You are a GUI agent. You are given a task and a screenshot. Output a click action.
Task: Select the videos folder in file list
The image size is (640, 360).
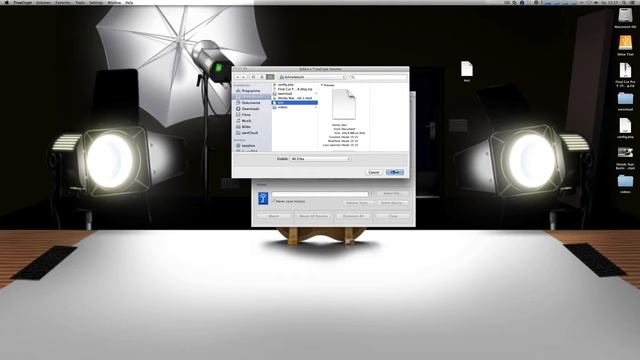pyautogui.click(x=282, y=107)
